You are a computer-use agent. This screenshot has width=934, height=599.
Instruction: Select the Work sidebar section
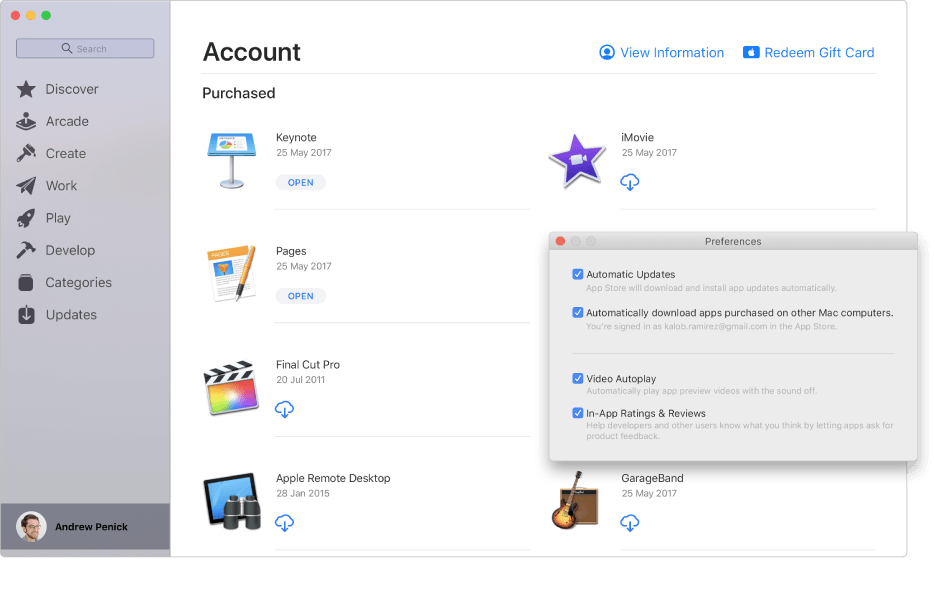tap(60, 186)
